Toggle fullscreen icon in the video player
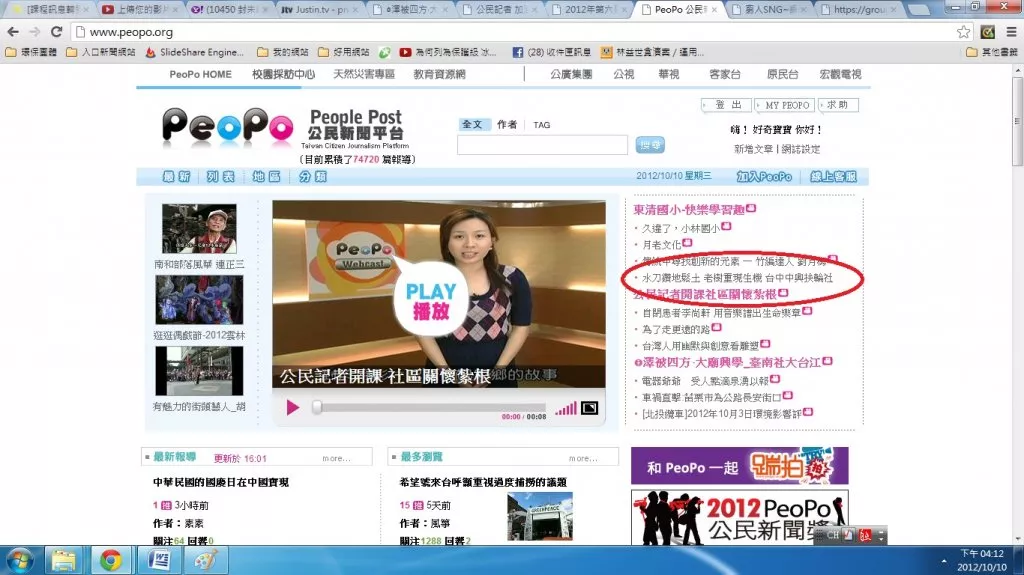This screenshot has height=575, width=1024. [x=589, y=408]
